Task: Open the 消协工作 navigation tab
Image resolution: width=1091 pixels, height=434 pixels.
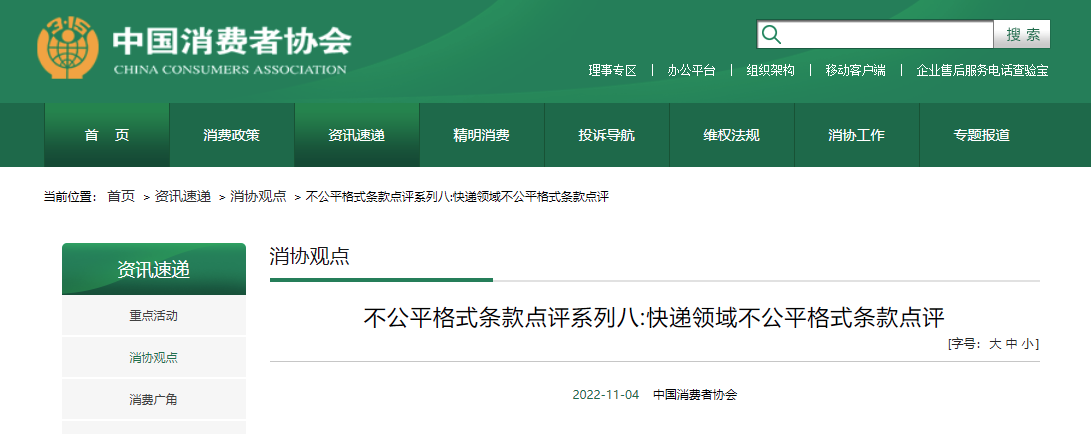Action: [x=857, y=135]
